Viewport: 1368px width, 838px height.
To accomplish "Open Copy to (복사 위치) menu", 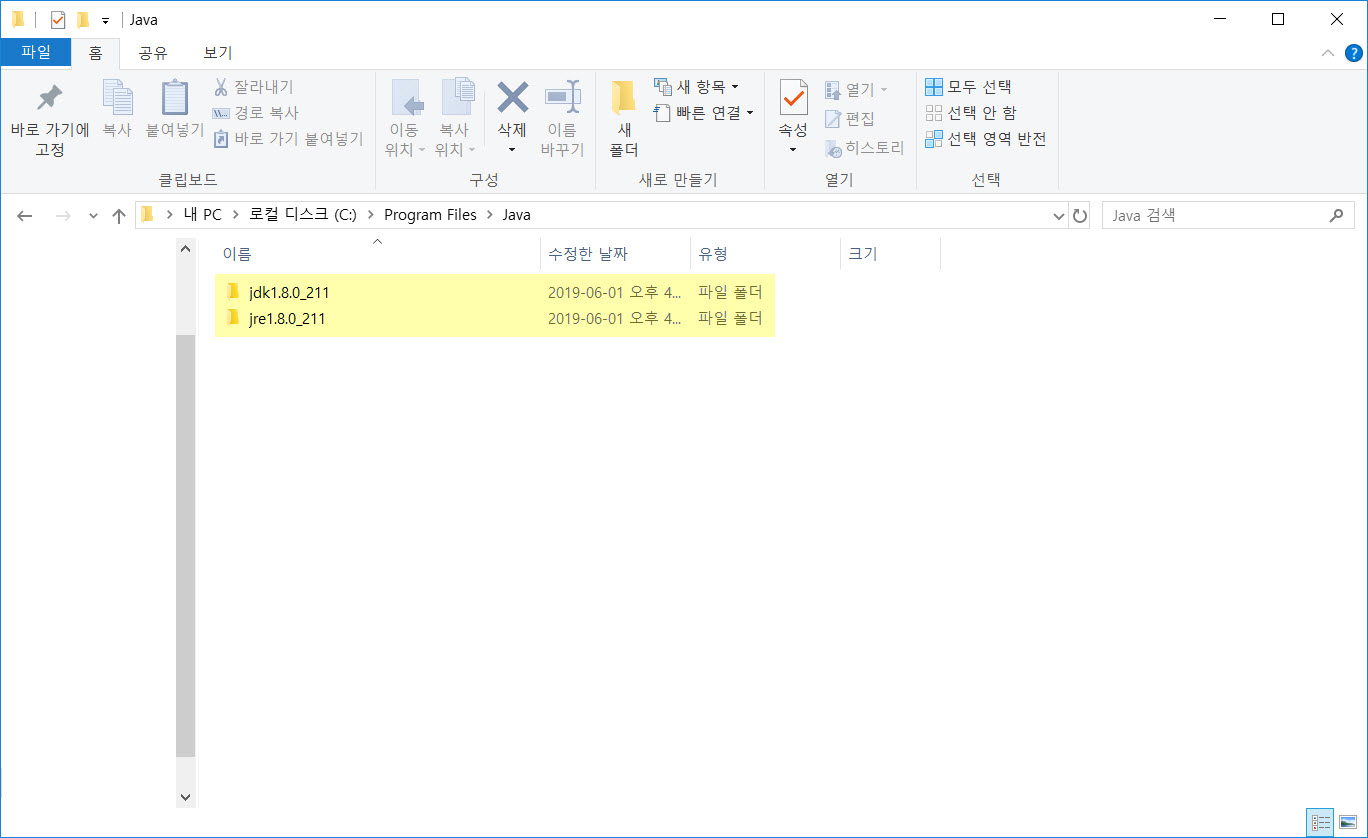I will point(455,118).
